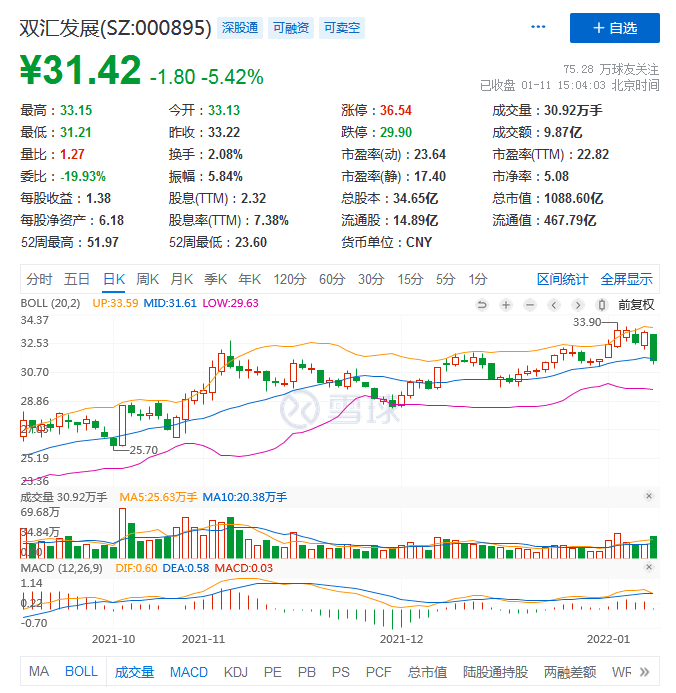676x693 pixels.
Task: Open the three-dot more options menu
Action: tap(538, 27)
